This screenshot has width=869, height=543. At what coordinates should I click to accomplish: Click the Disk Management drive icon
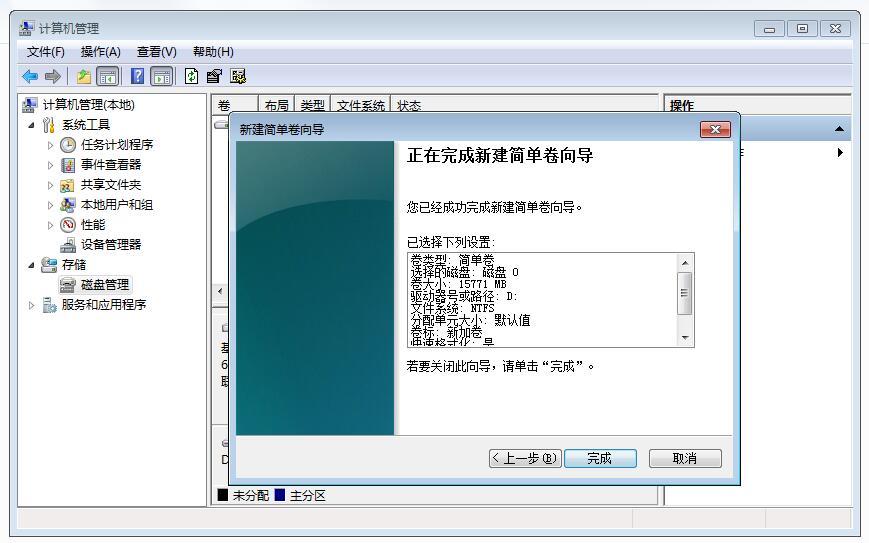coord(68,285)
